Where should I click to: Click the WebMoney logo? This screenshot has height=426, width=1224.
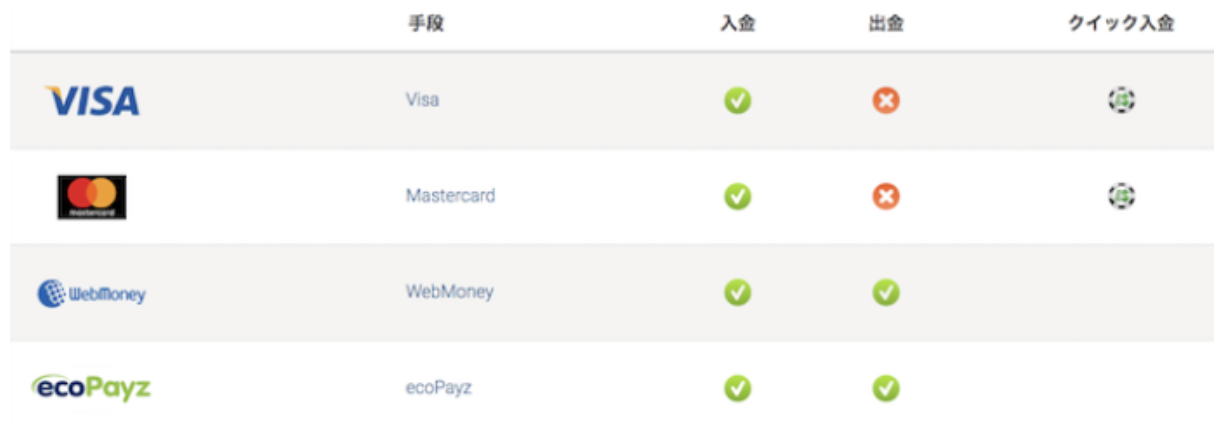(x=91, y=294)
